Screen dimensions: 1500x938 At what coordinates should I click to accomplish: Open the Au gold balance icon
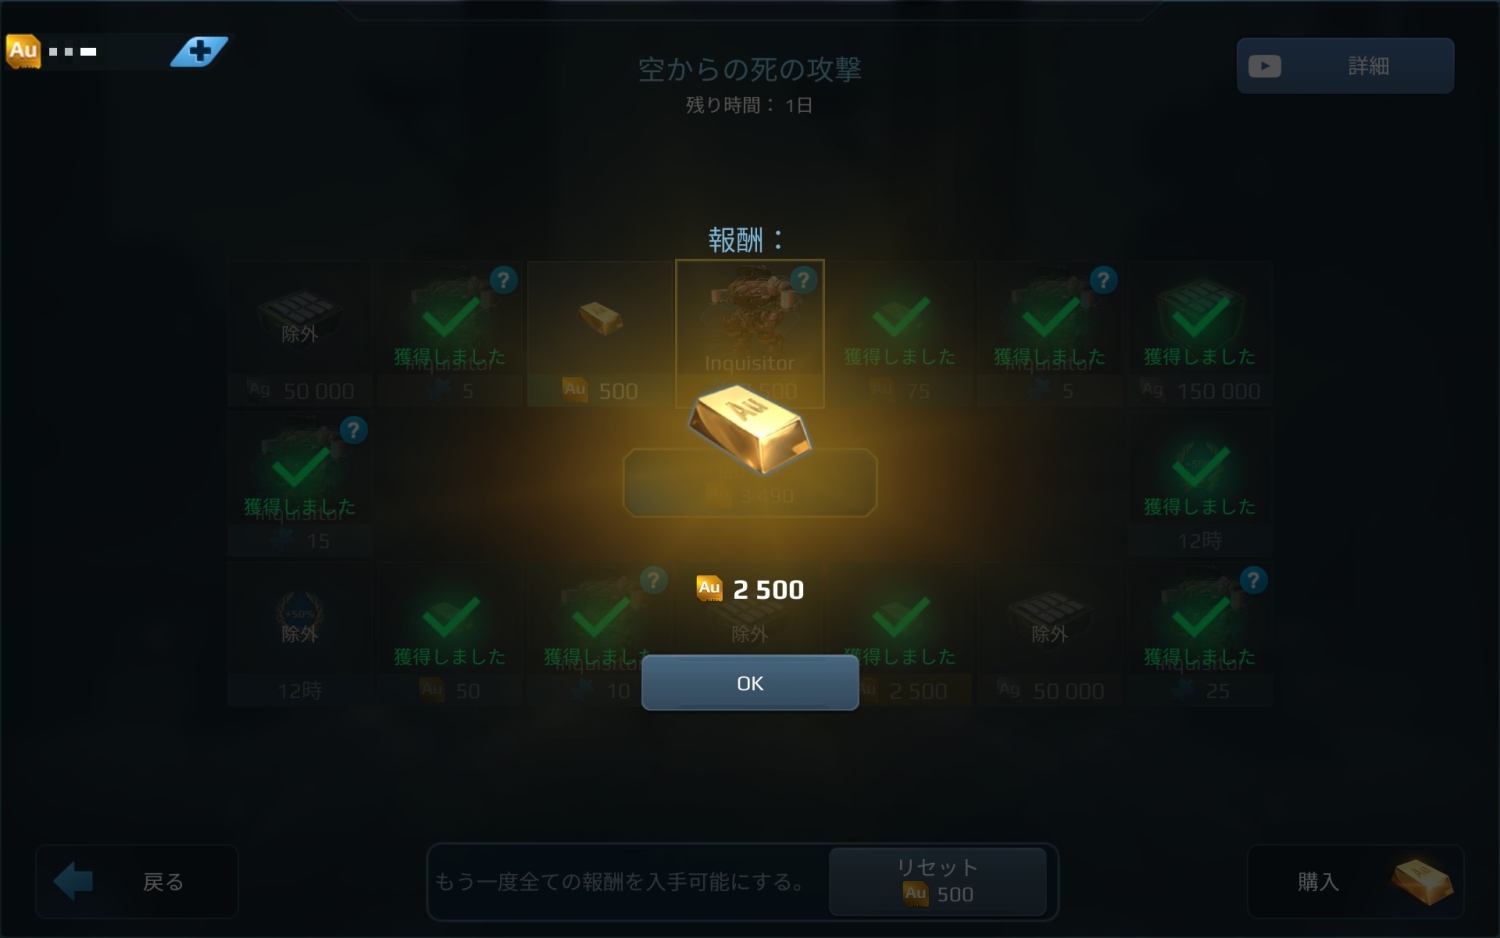pyautogui.click(x=23, y=51)
